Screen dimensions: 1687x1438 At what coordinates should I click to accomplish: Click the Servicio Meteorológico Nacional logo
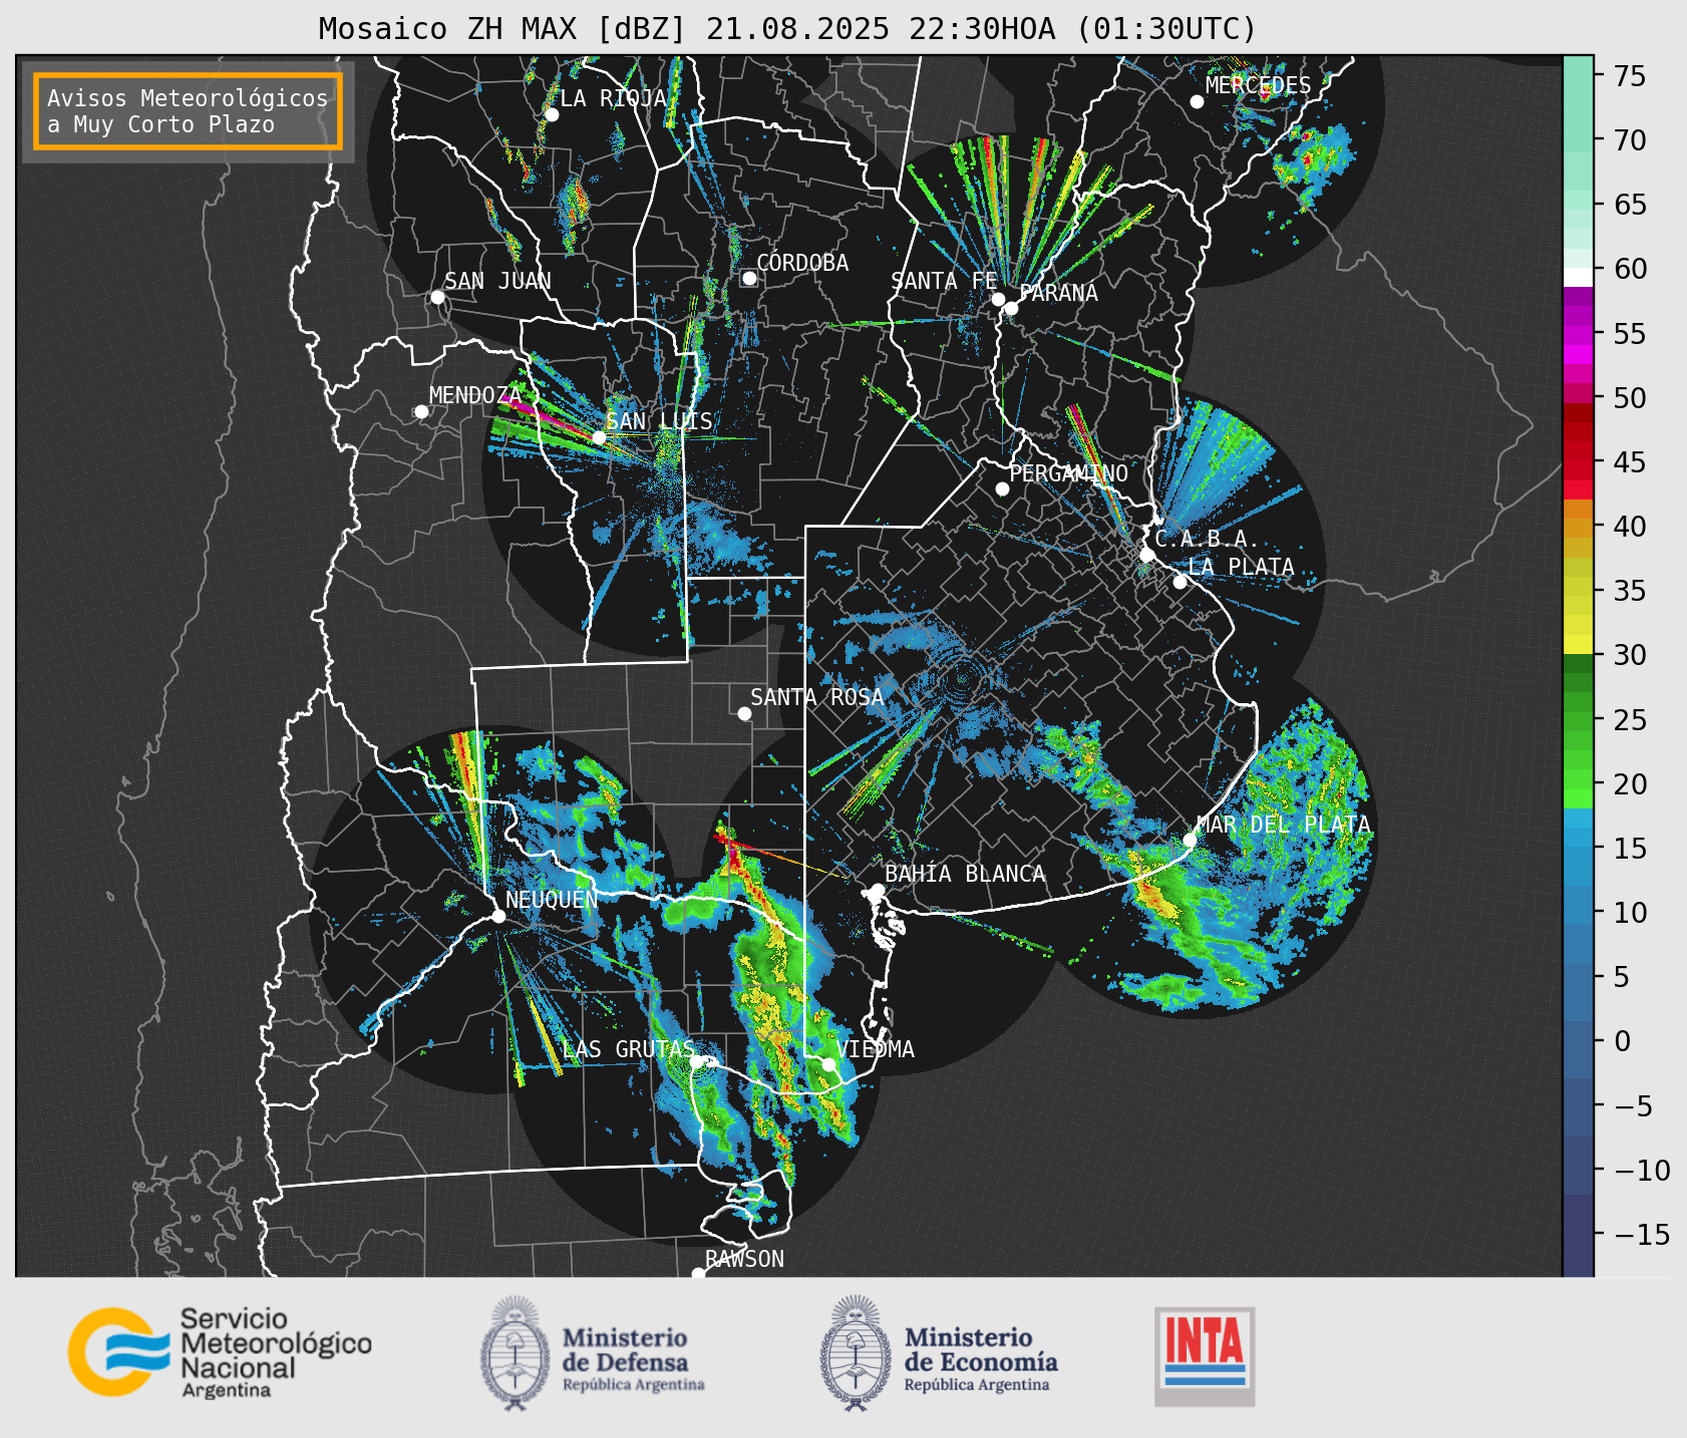[220, 1353]
